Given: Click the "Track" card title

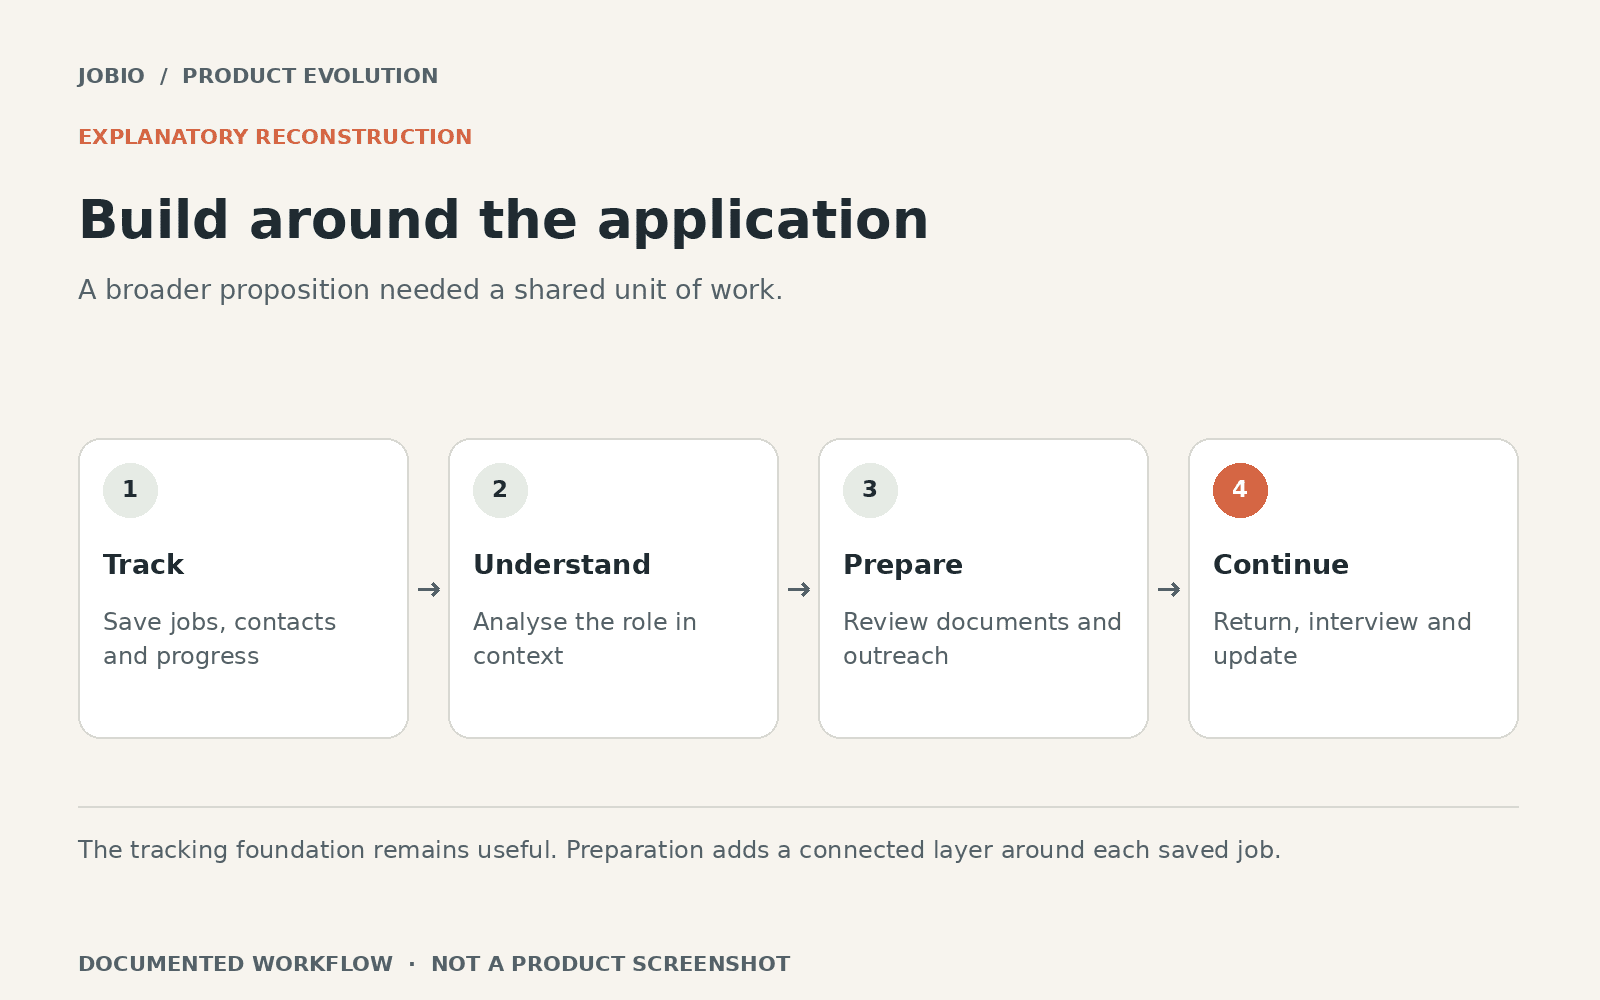Looking at the screenshot, I should pos(143,565).
